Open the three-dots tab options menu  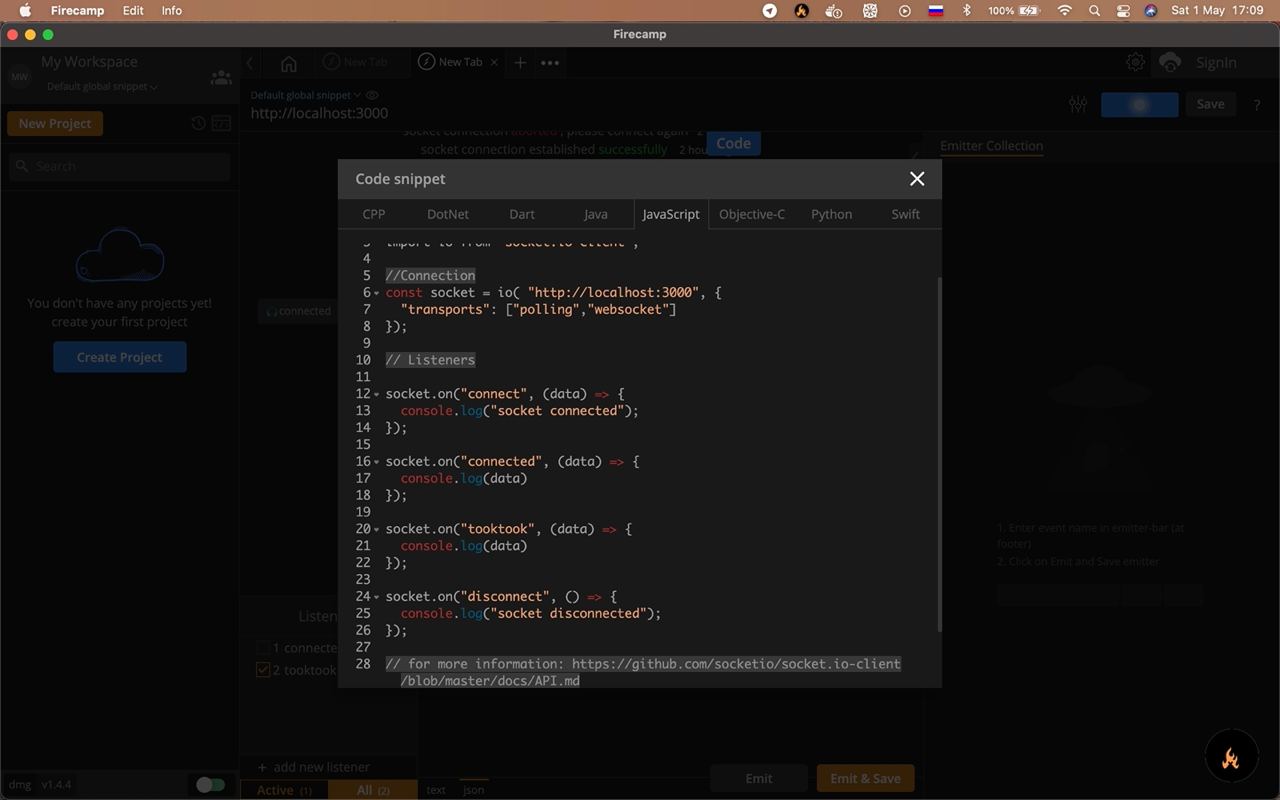coord(550,62)
